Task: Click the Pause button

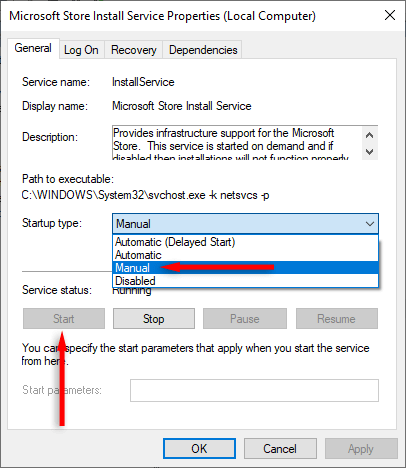Action: (x=245, y=319)
